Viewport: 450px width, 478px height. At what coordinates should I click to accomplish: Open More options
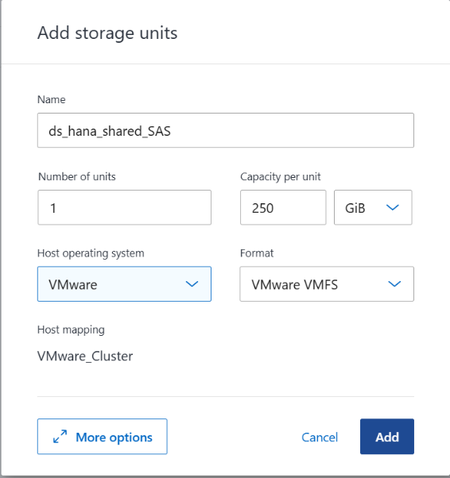(102, 436)
